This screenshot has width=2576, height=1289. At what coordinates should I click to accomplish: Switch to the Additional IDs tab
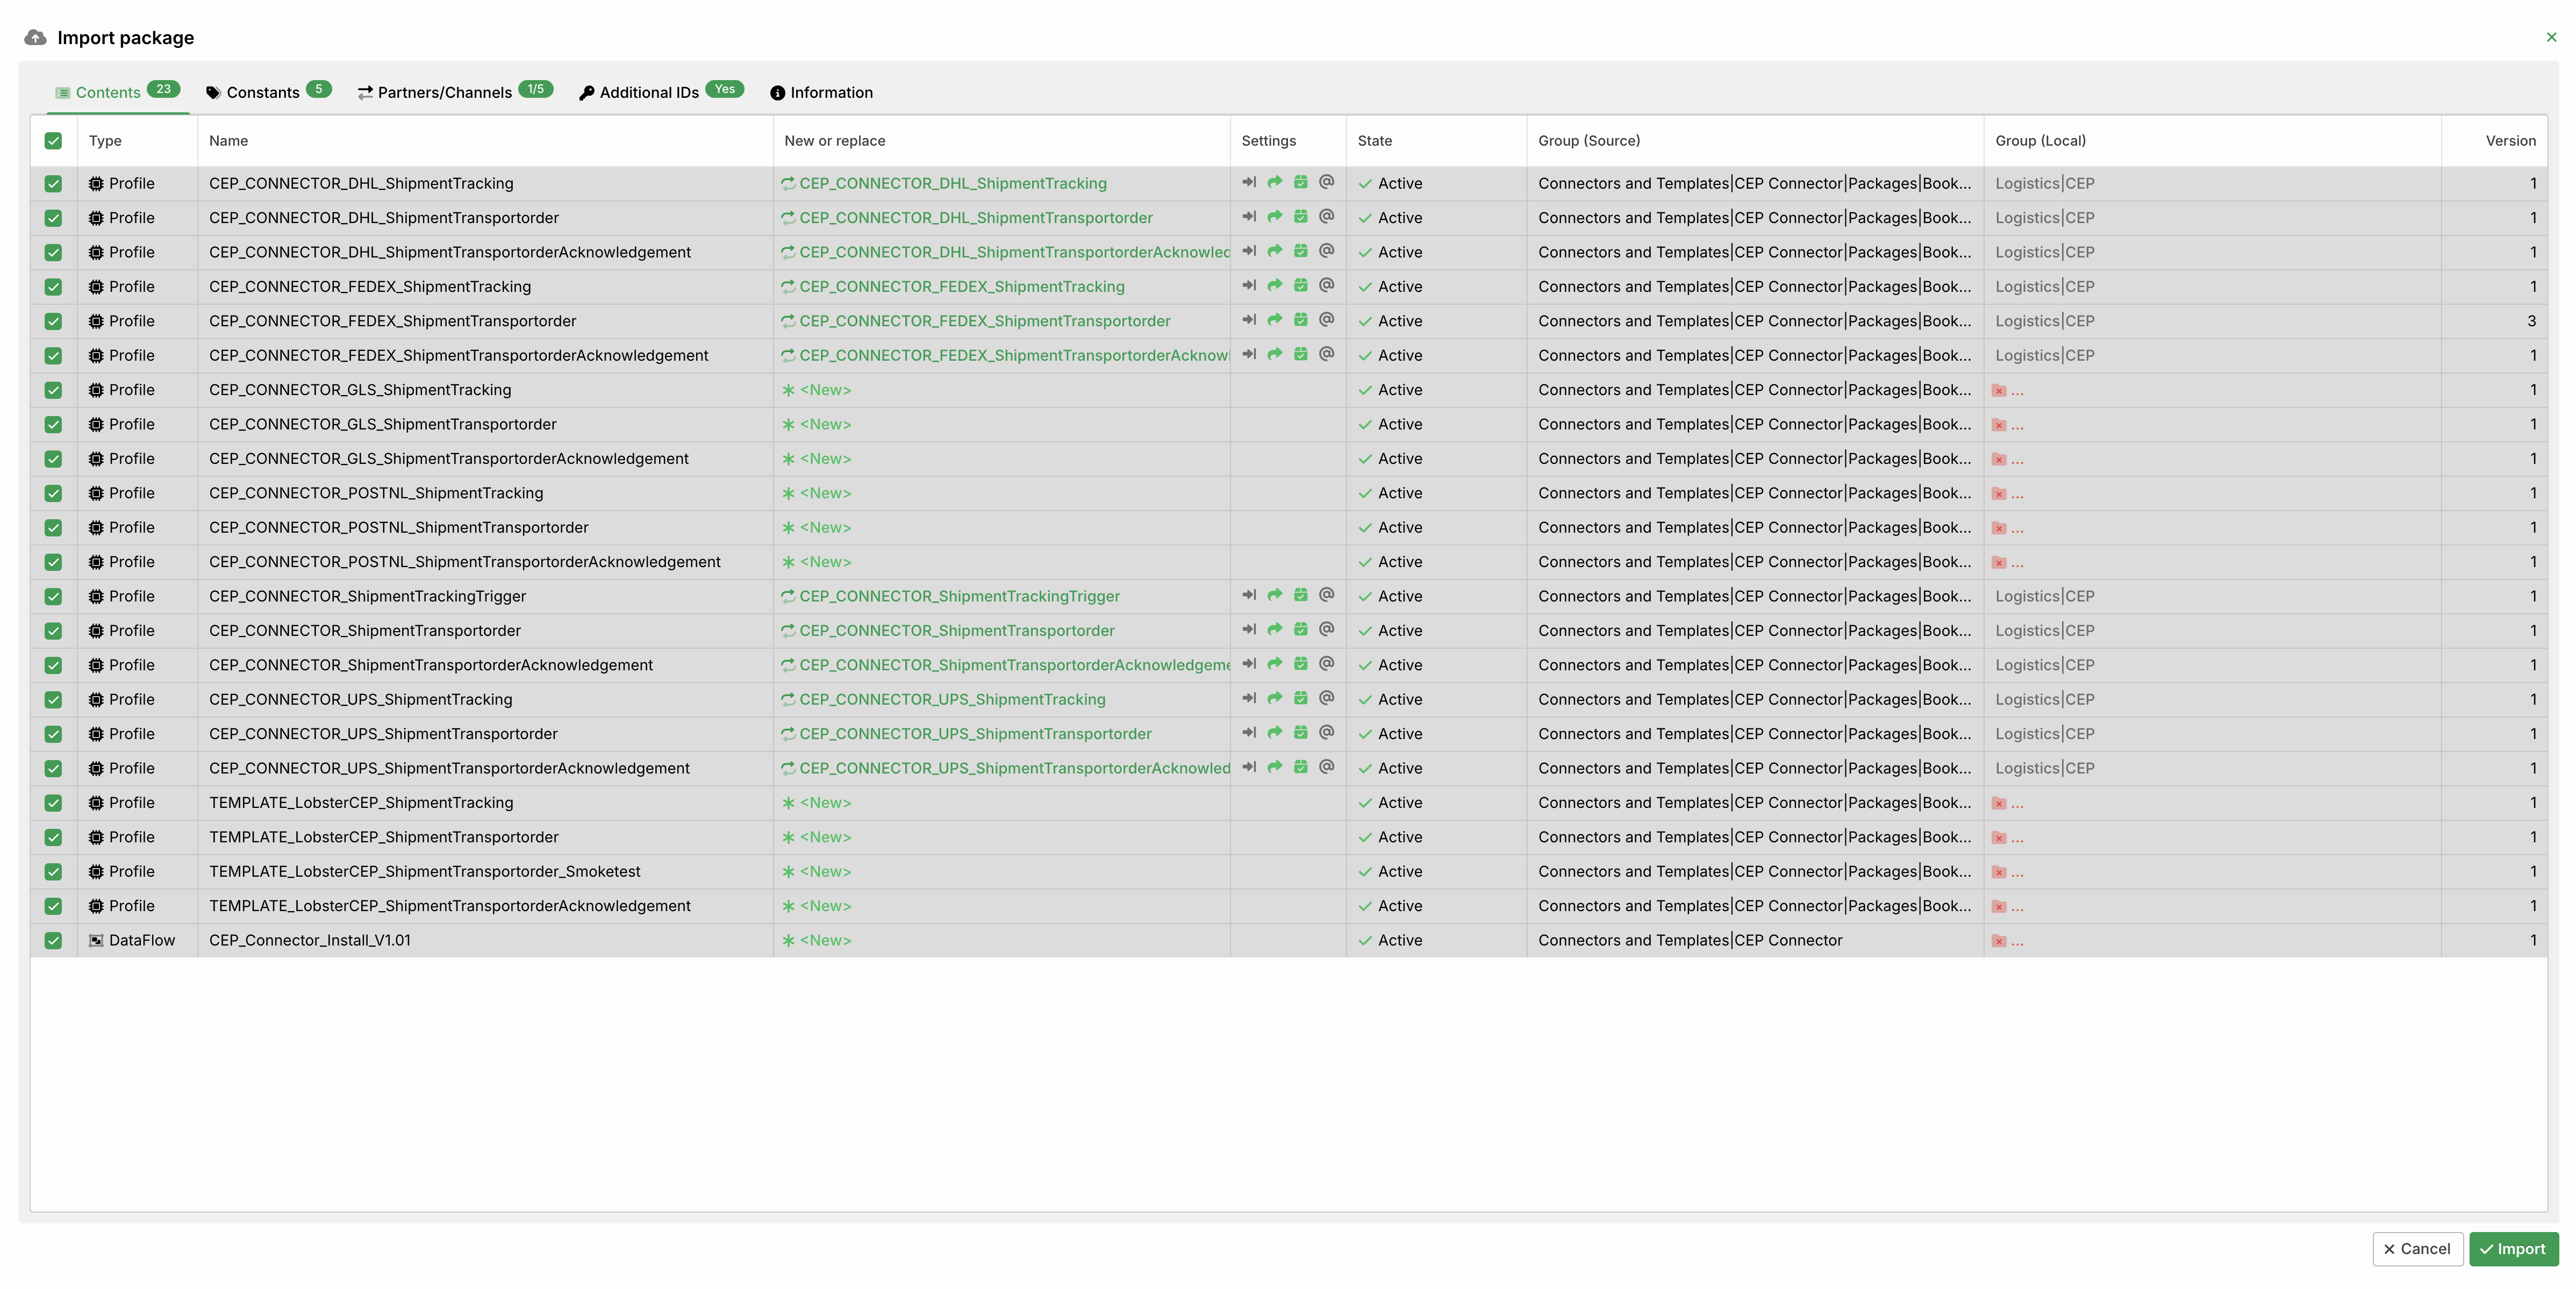[661, 92]
